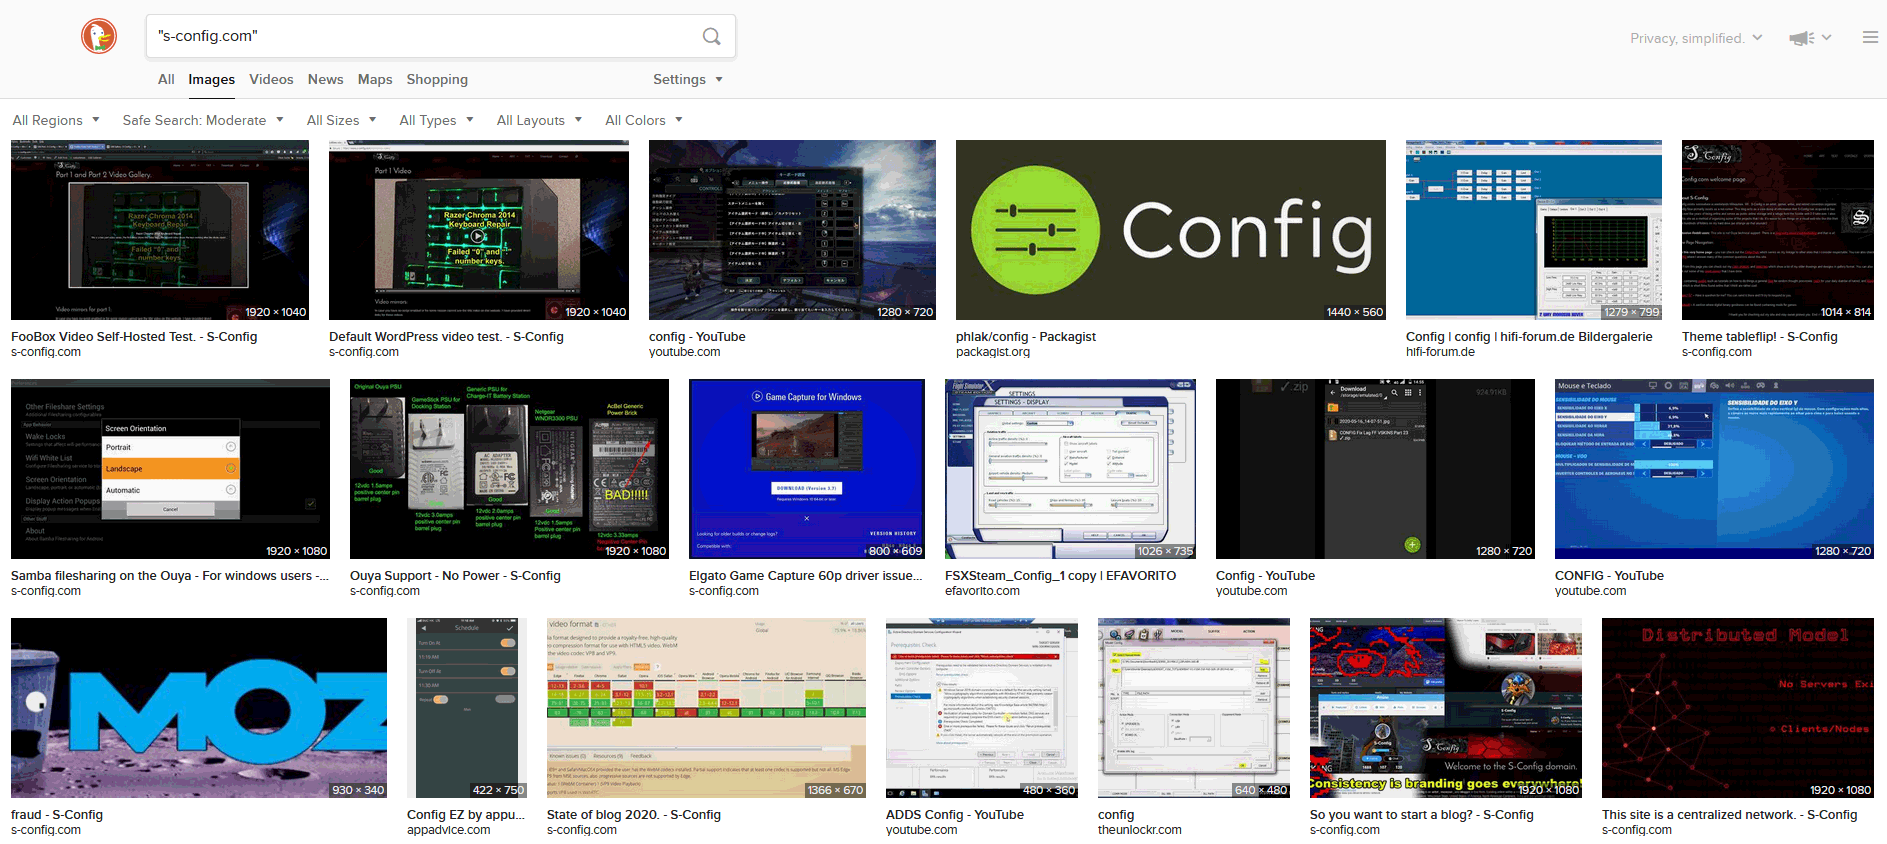This screenshot has width=1887, height=844.
Task: Click the chevron next to megaphone icon
Action: (1826, 38)
